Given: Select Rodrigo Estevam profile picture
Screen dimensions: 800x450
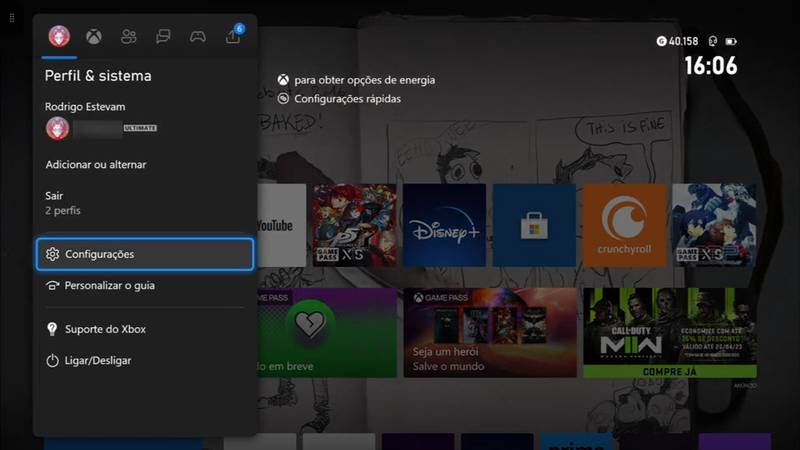Looking at the screenshot, I should click(x=58, y=128).
